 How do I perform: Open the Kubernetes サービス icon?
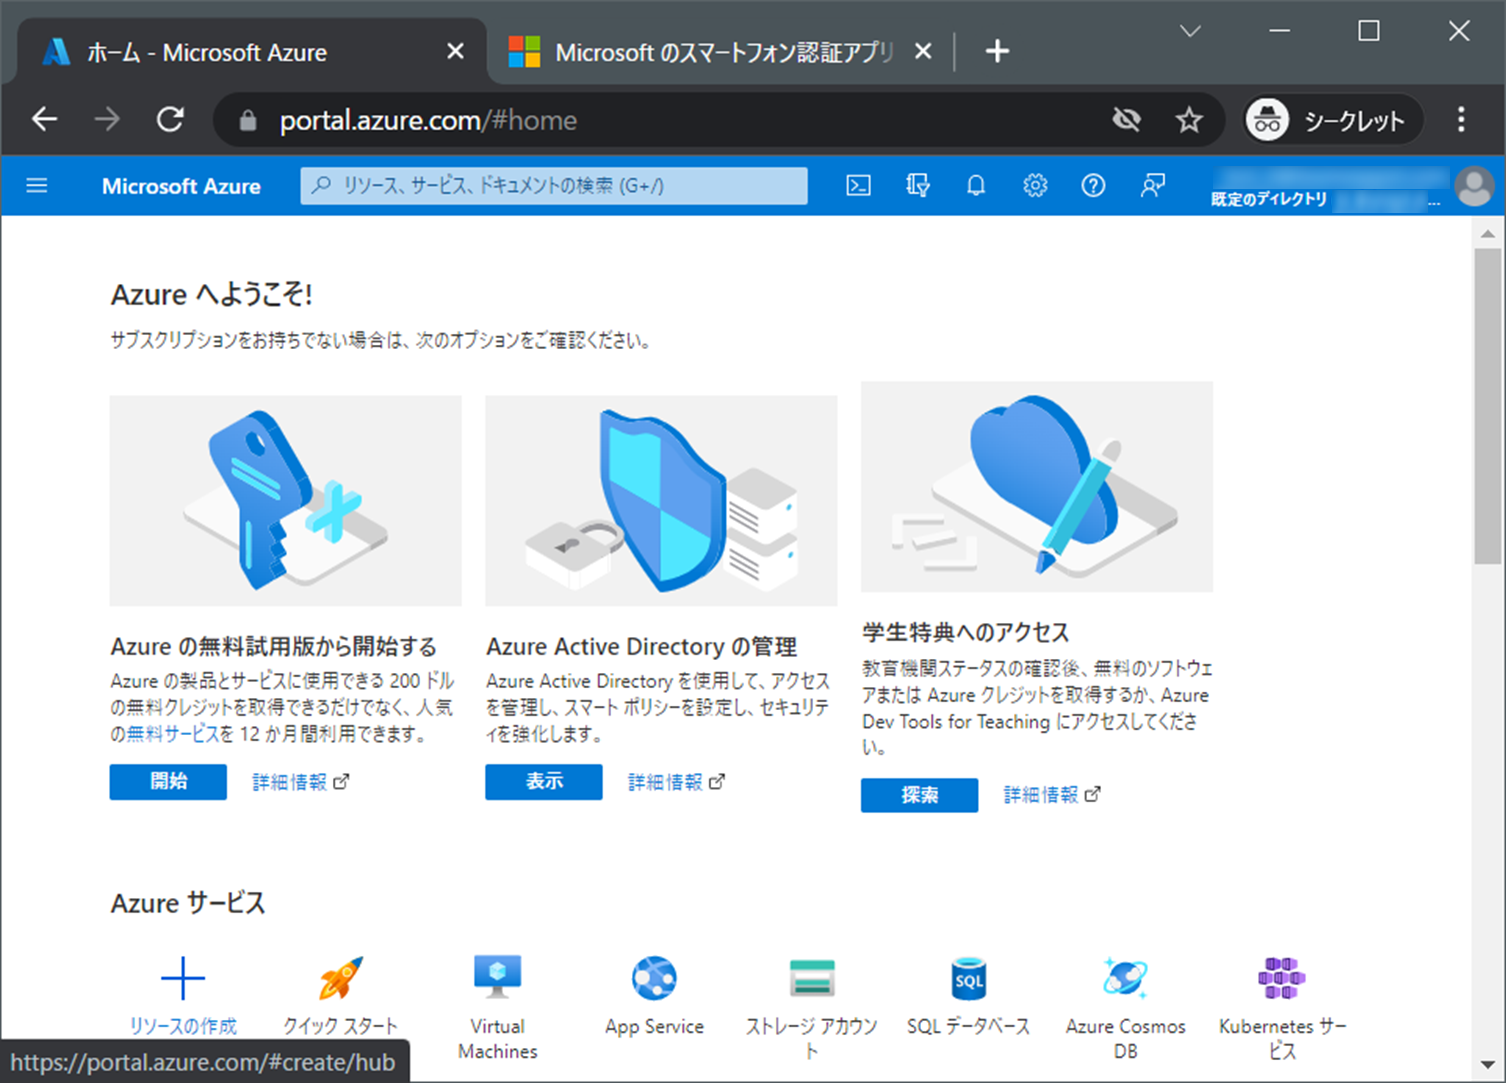1282,978
